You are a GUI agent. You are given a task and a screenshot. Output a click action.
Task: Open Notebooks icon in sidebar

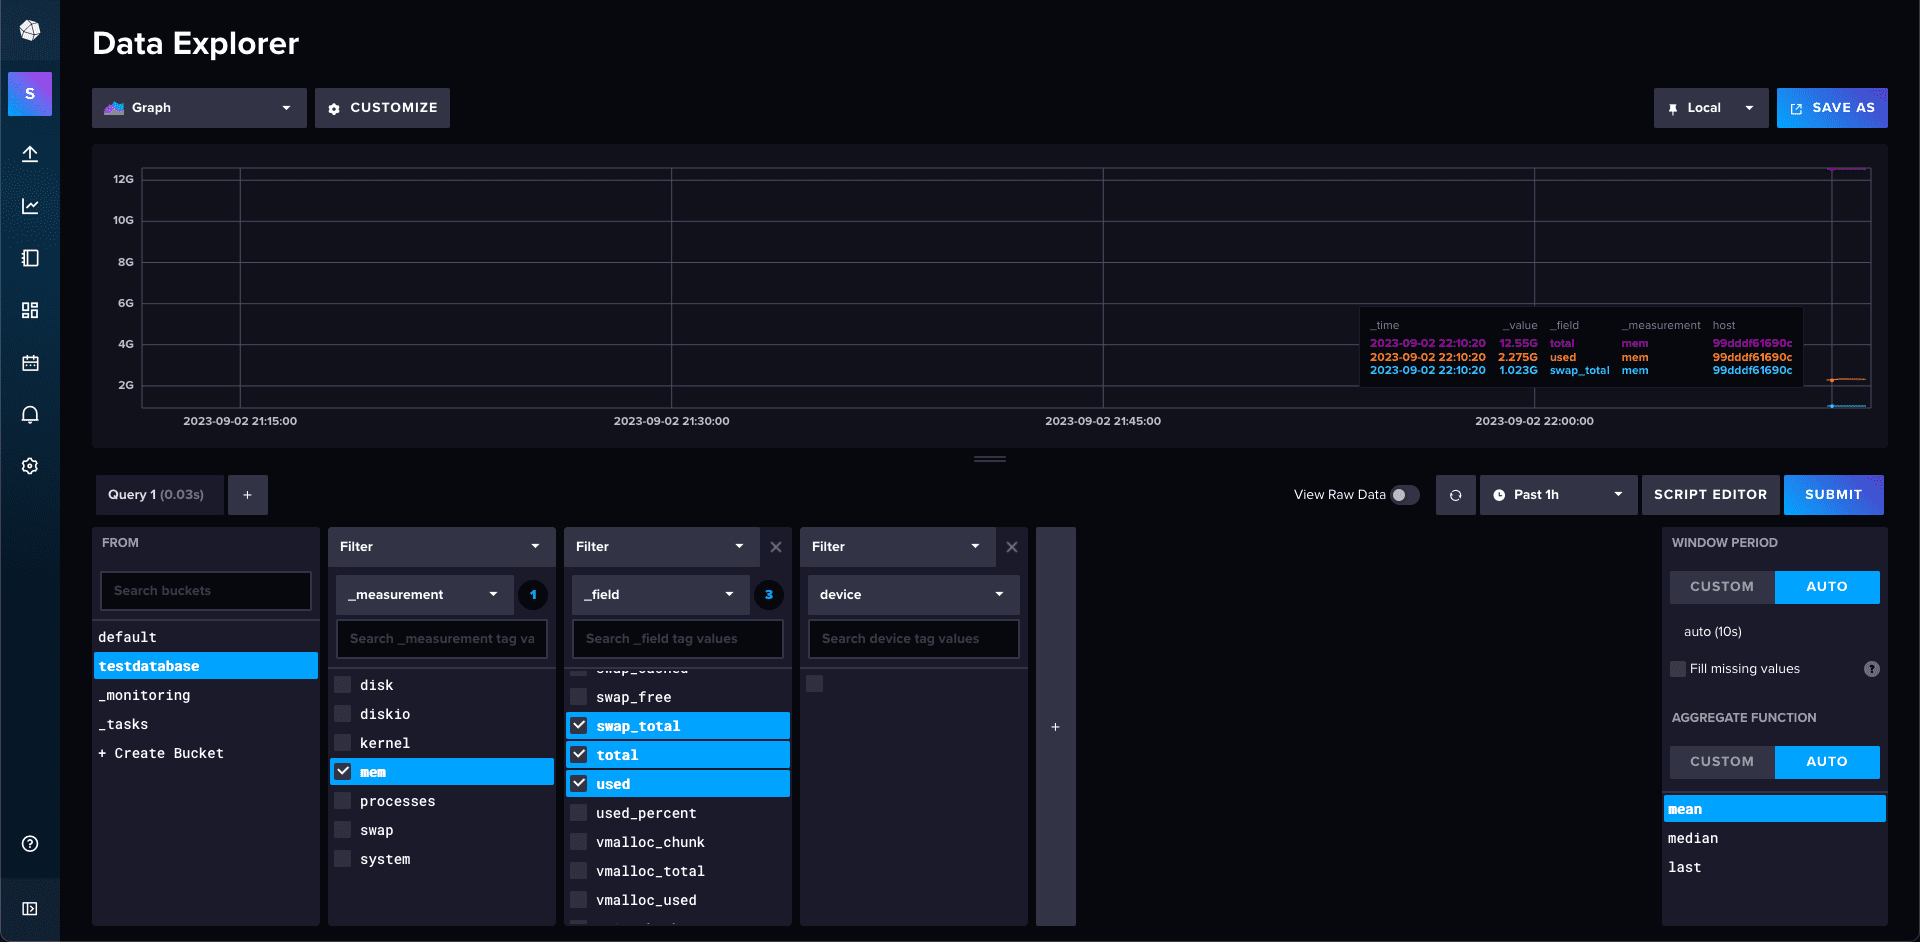point(30,258)
